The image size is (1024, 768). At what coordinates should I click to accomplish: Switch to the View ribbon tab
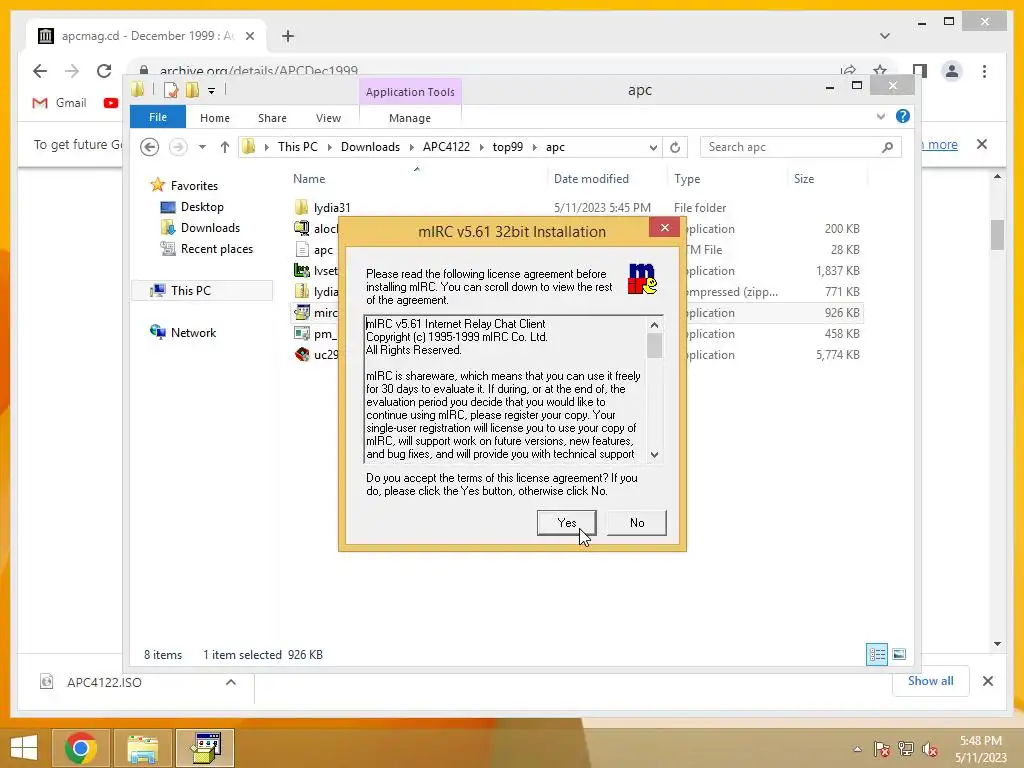328,118
